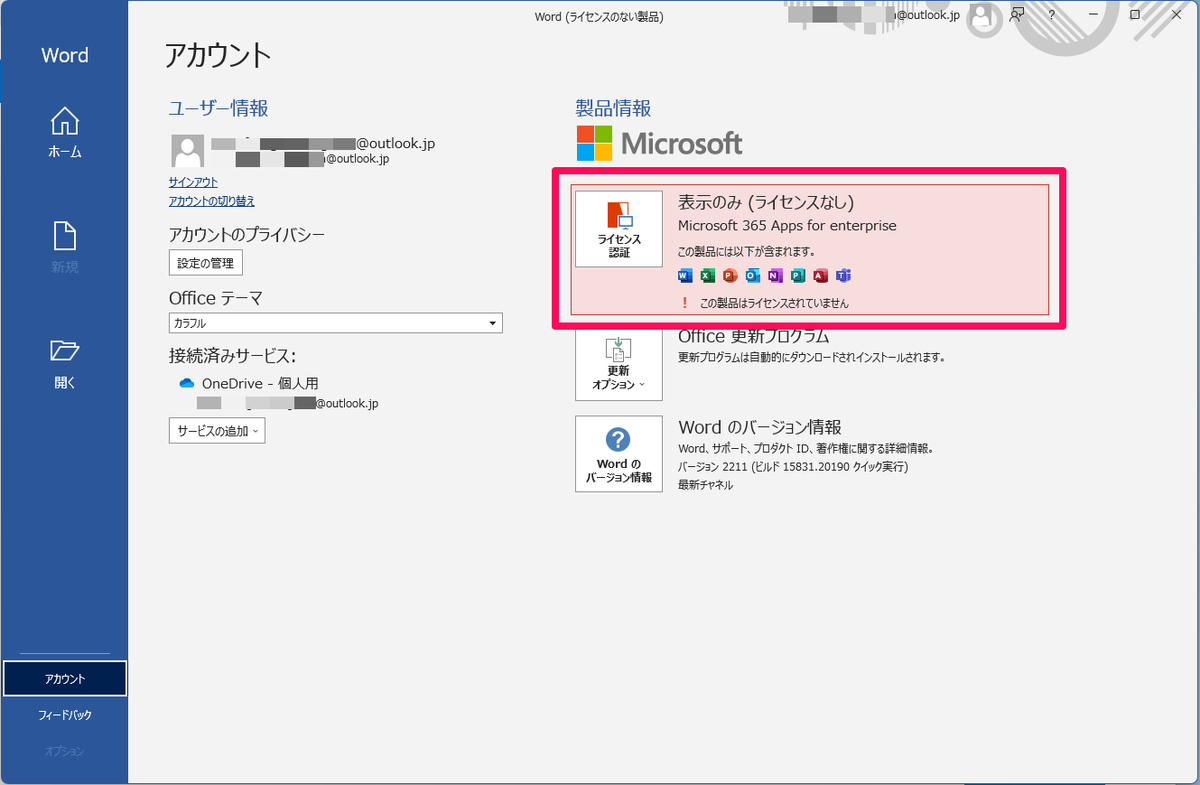The height and width of the screenshot is (785, 1200).
Task: Open the ホーム (Home) house icon
Action: pyautogui.click(x=64, y=122)
